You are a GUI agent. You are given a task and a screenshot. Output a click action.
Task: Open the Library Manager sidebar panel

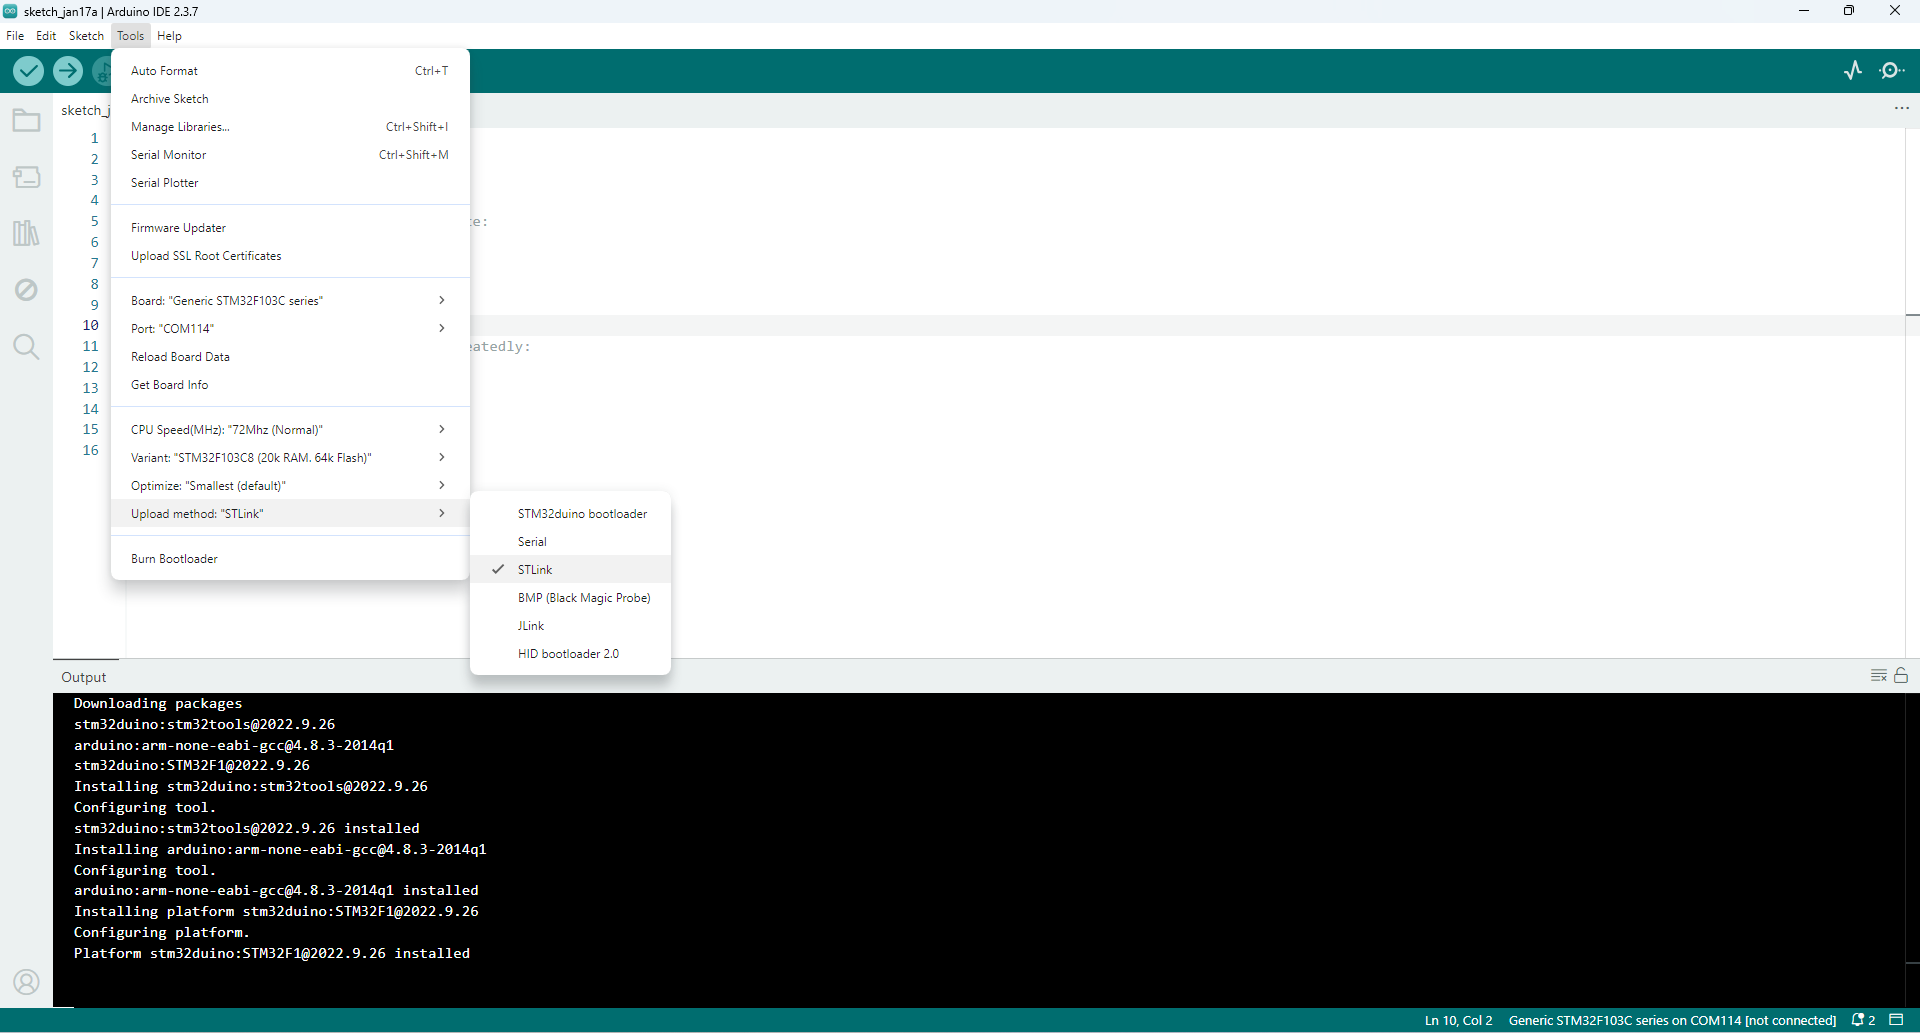pyautogui.click(x=26, y=233)
